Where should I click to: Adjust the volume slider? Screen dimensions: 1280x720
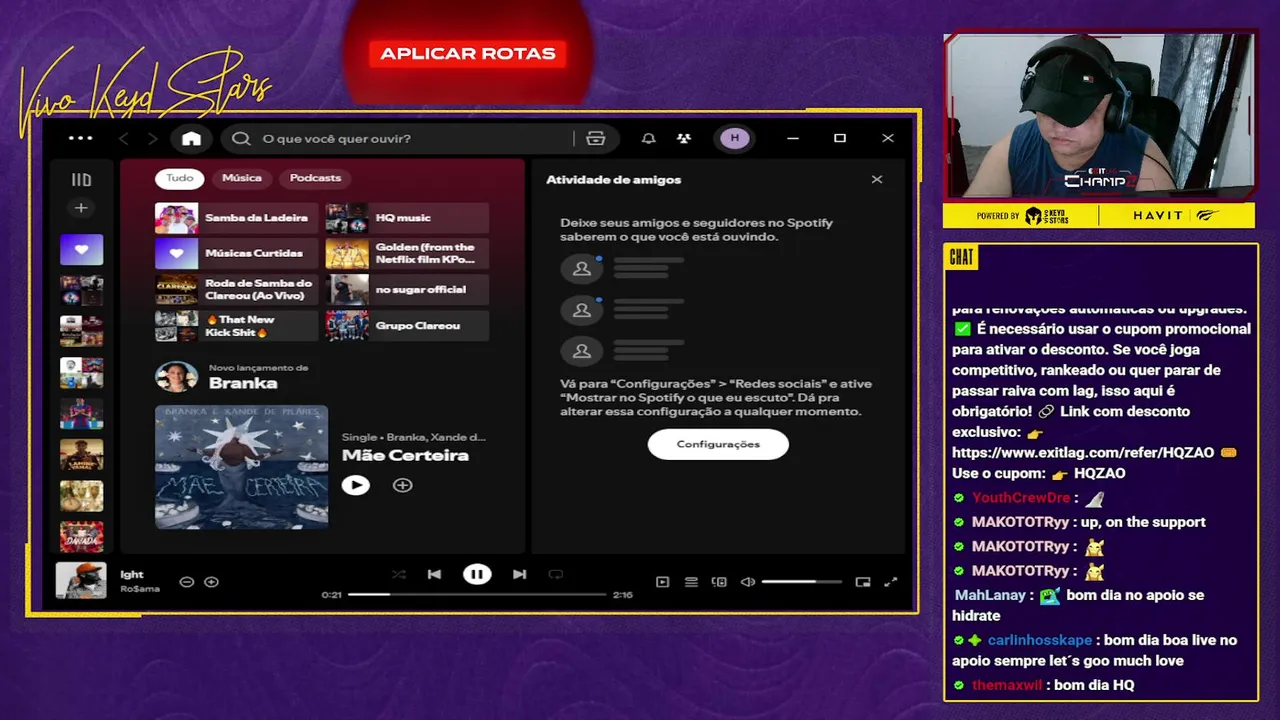[802, 581]
